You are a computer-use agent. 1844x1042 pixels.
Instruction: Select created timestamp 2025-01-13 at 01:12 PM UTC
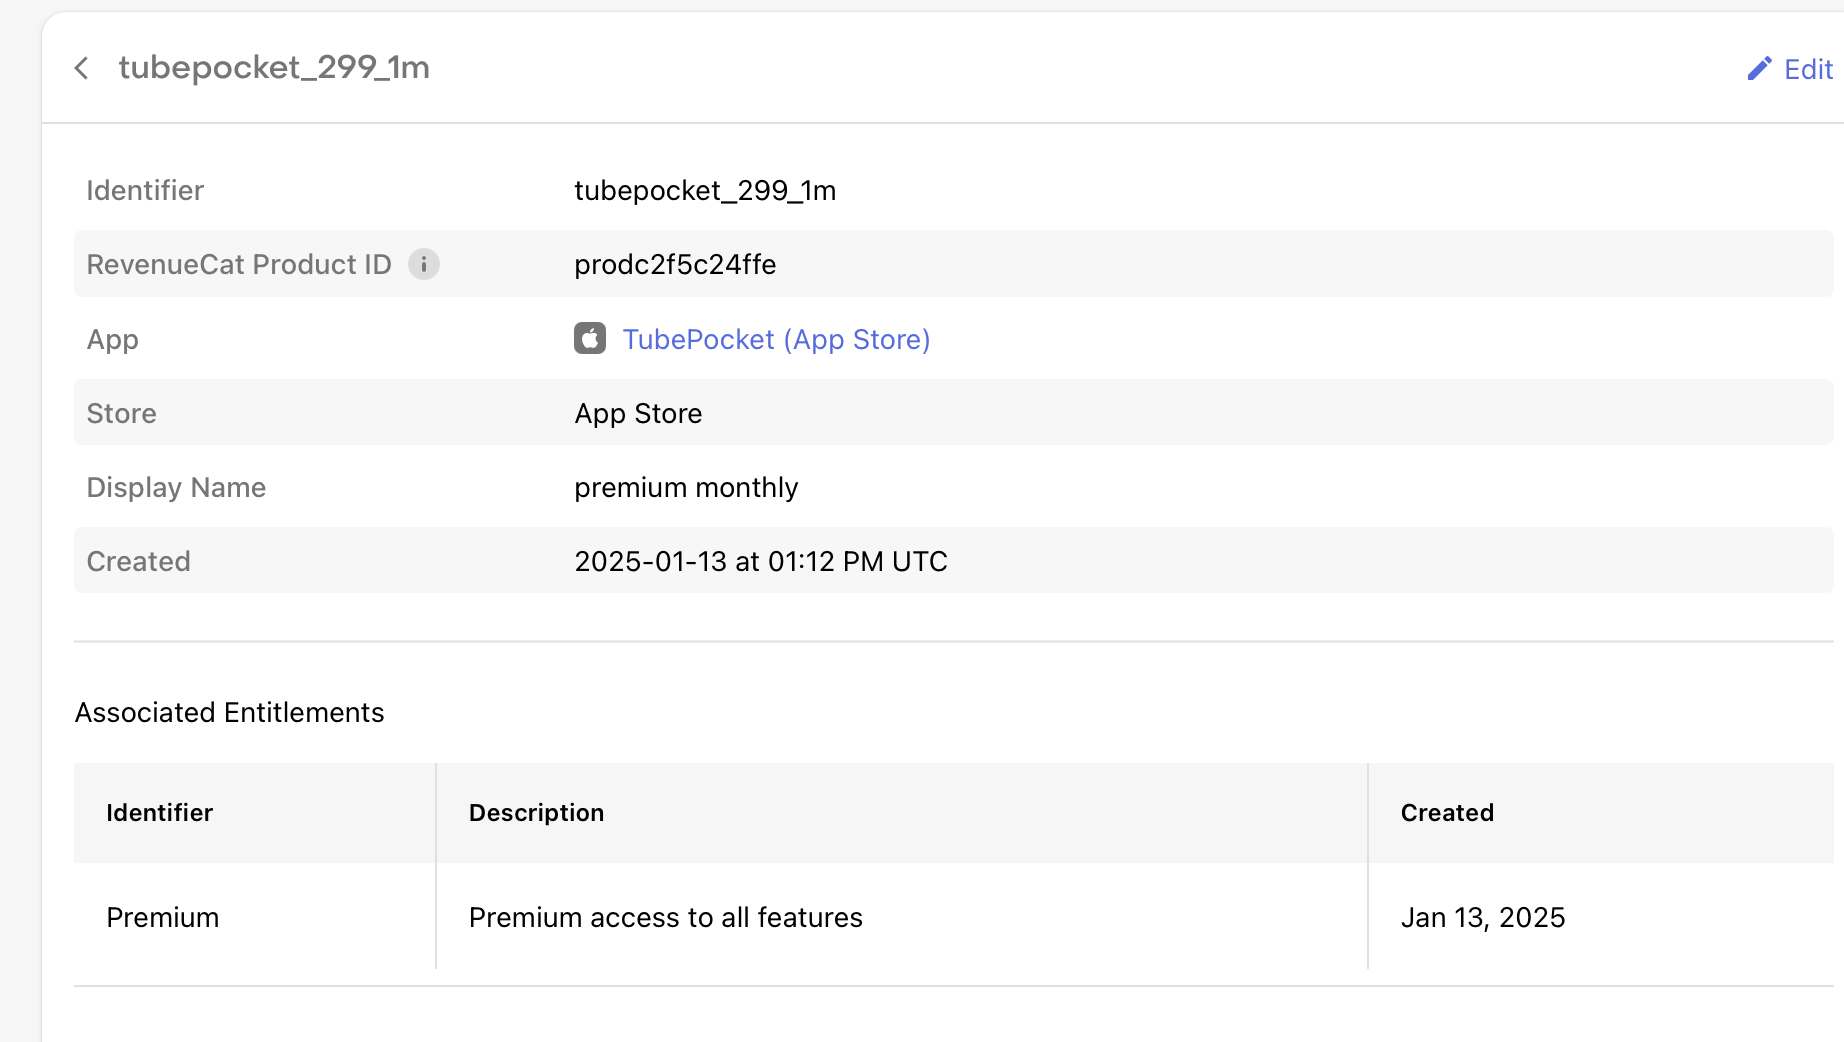click(x=761, y=561)
